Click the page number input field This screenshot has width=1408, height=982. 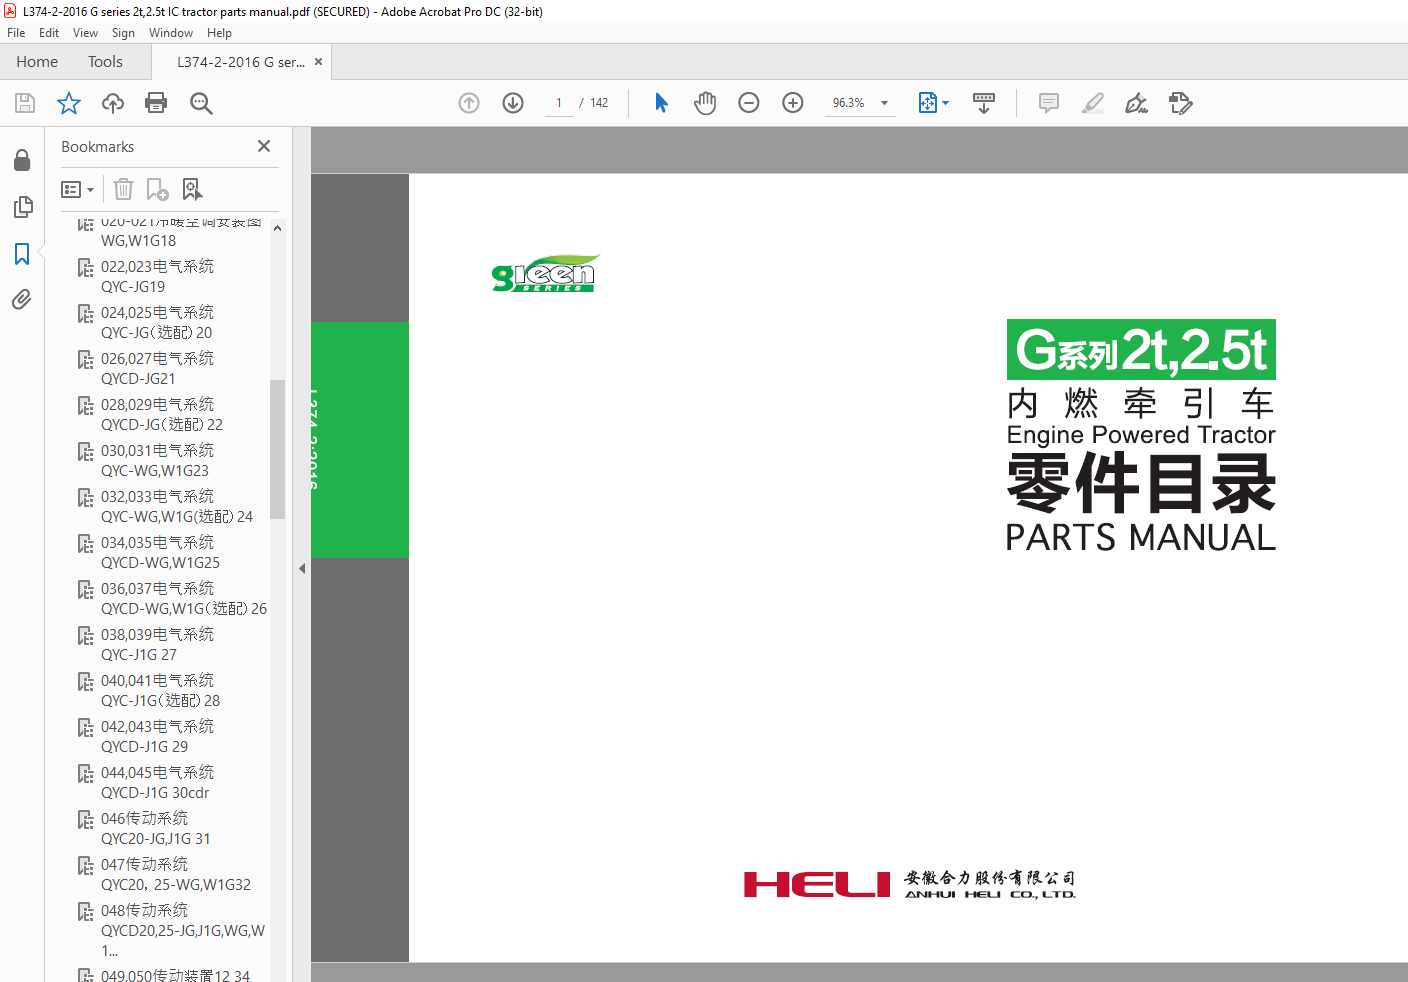point(559,103)
